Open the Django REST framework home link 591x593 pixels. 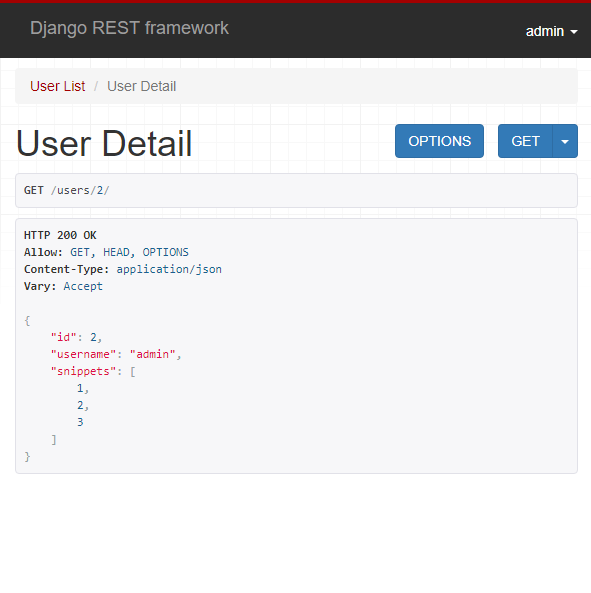coord(129,28)
